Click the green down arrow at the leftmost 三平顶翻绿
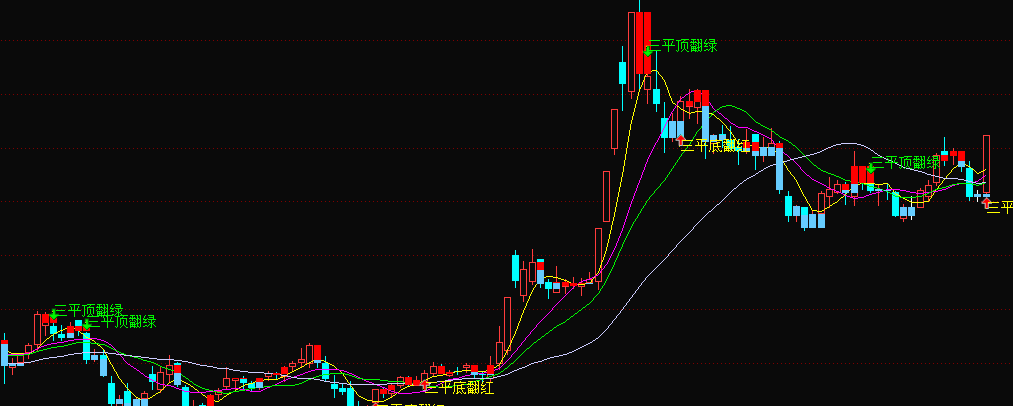This screenshot has height=406, width=1013. pyautogui.click(x=54, y=315)
